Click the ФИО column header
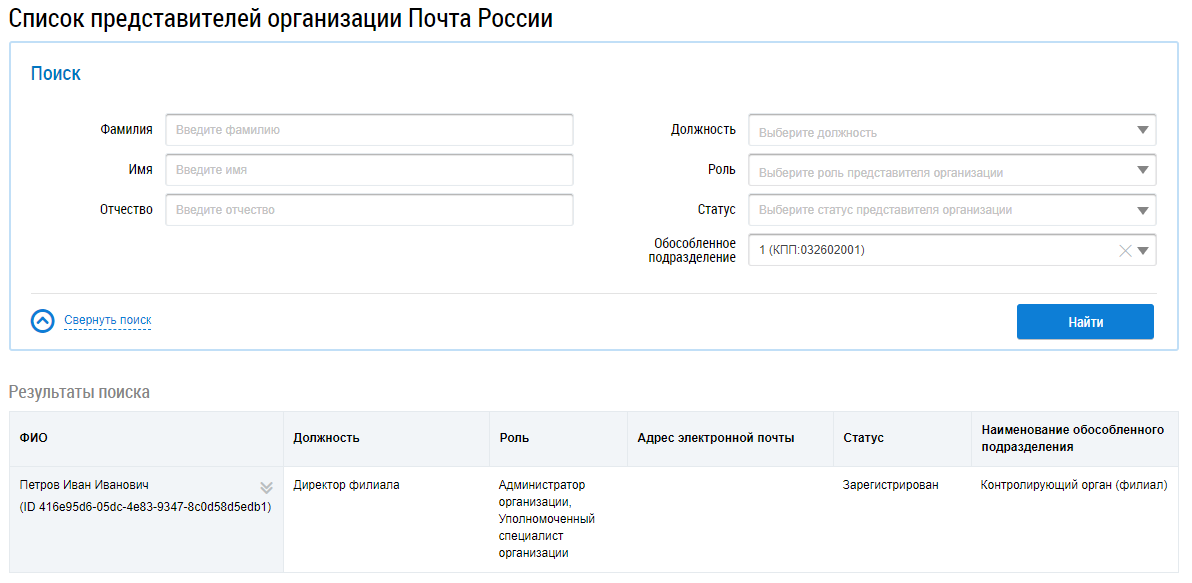 pos(32,438)
